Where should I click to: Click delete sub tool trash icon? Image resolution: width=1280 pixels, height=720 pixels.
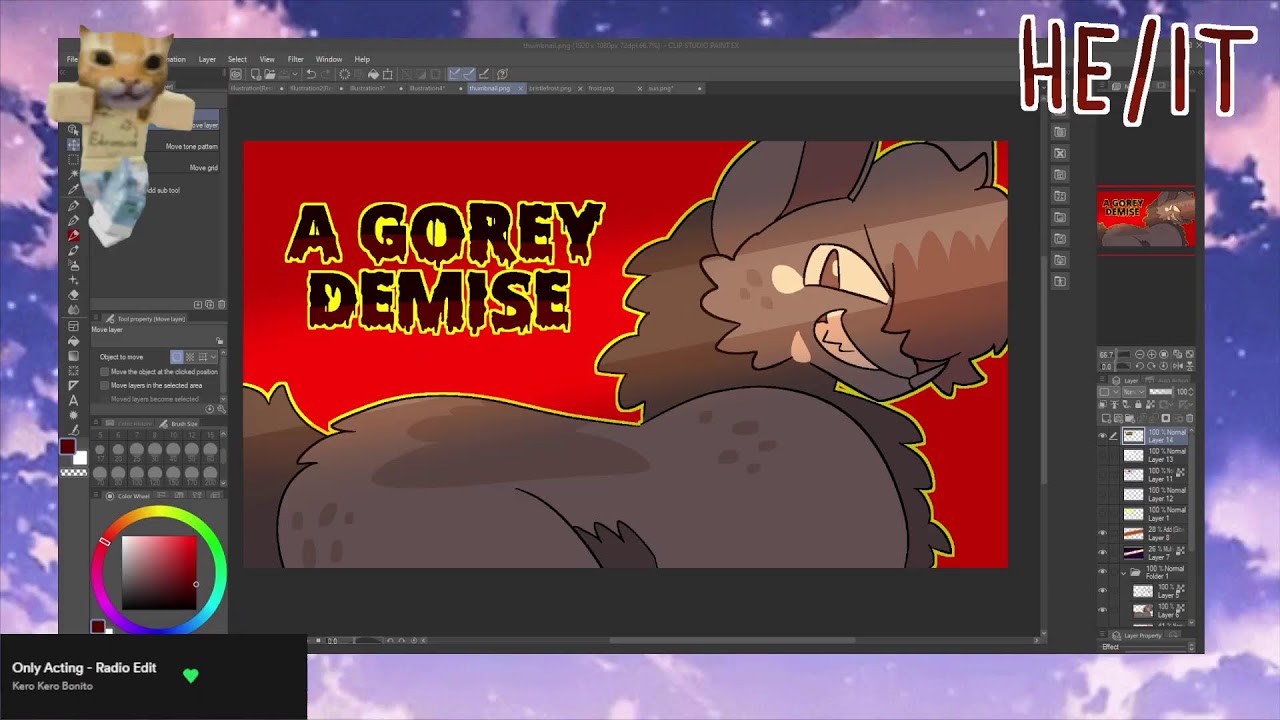pos(222,304)
